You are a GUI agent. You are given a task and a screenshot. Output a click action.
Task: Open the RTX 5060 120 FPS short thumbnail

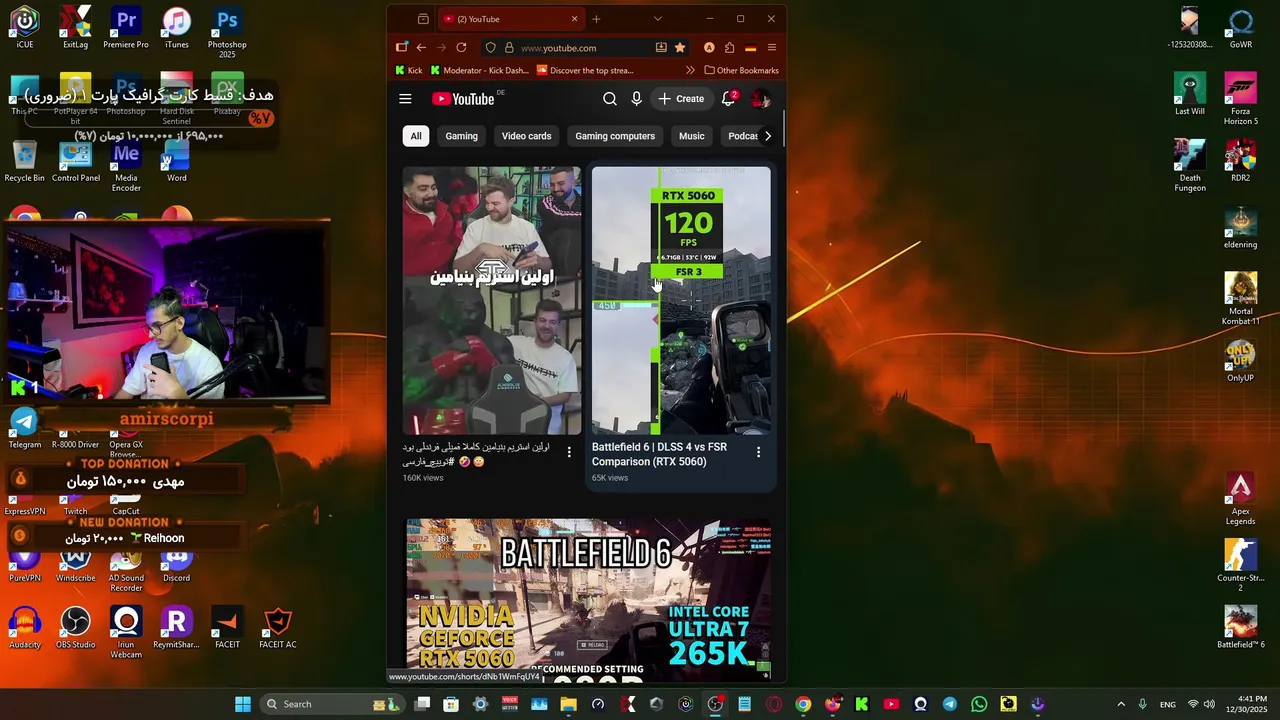click(681, 300)
